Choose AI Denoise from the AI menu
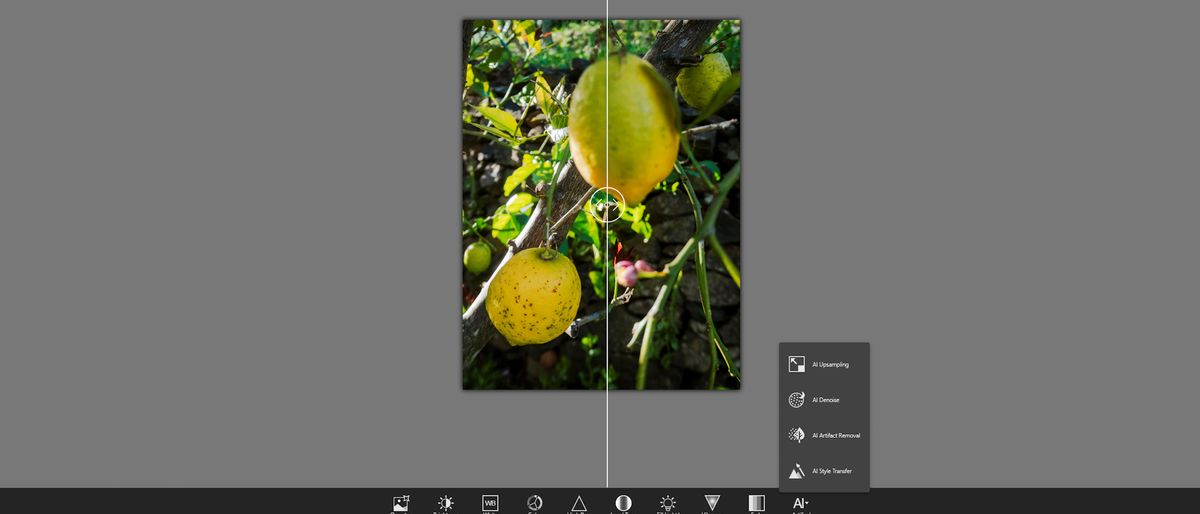The width and height of the screenshot is (1200, 514). pyautogui.click(x=824, y=400)
